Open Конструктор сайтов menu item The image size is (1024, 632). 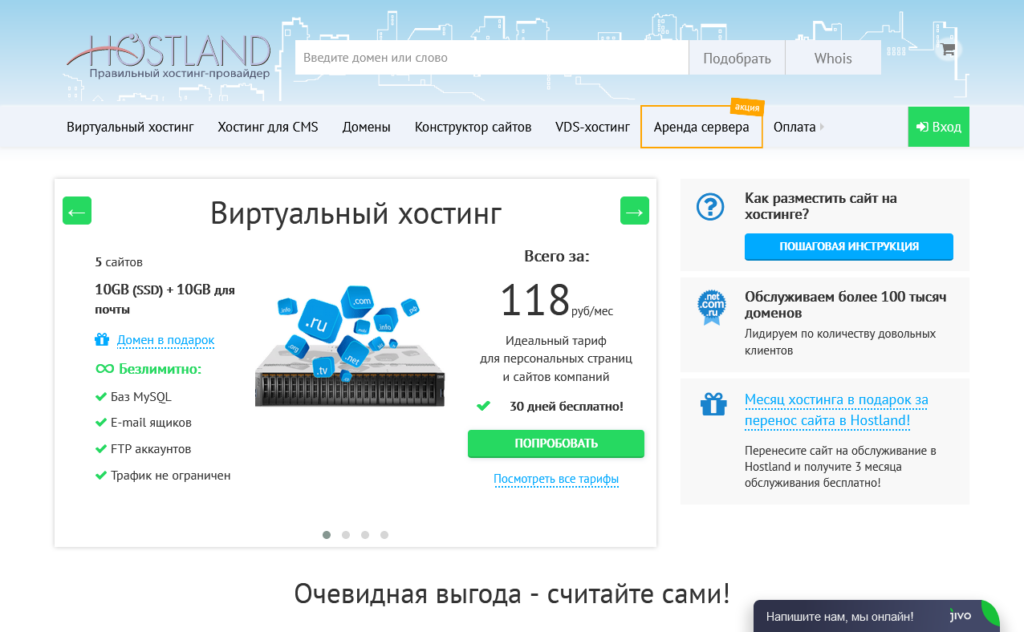pyautogui.click(x=473, y=127)
